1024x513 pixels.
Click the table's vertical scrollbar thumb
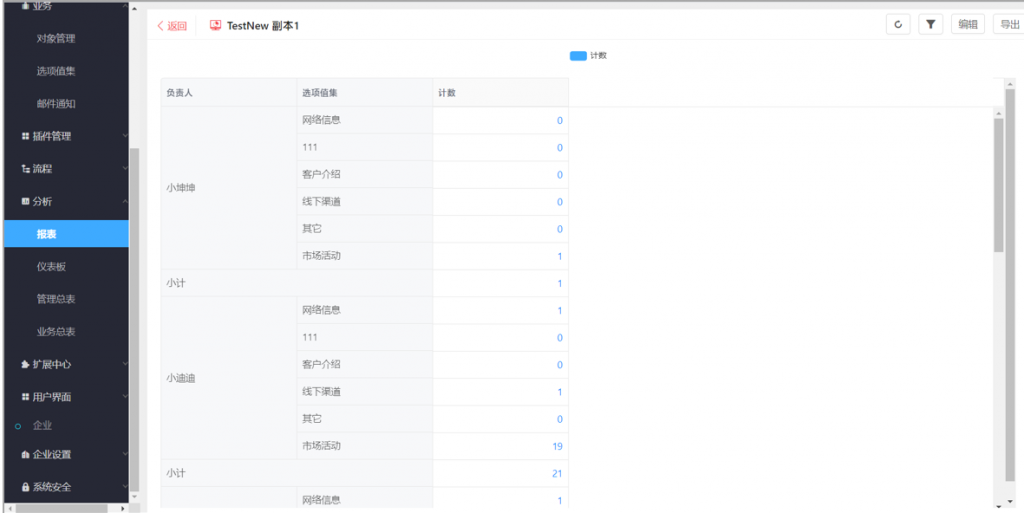tap(998, 185)
